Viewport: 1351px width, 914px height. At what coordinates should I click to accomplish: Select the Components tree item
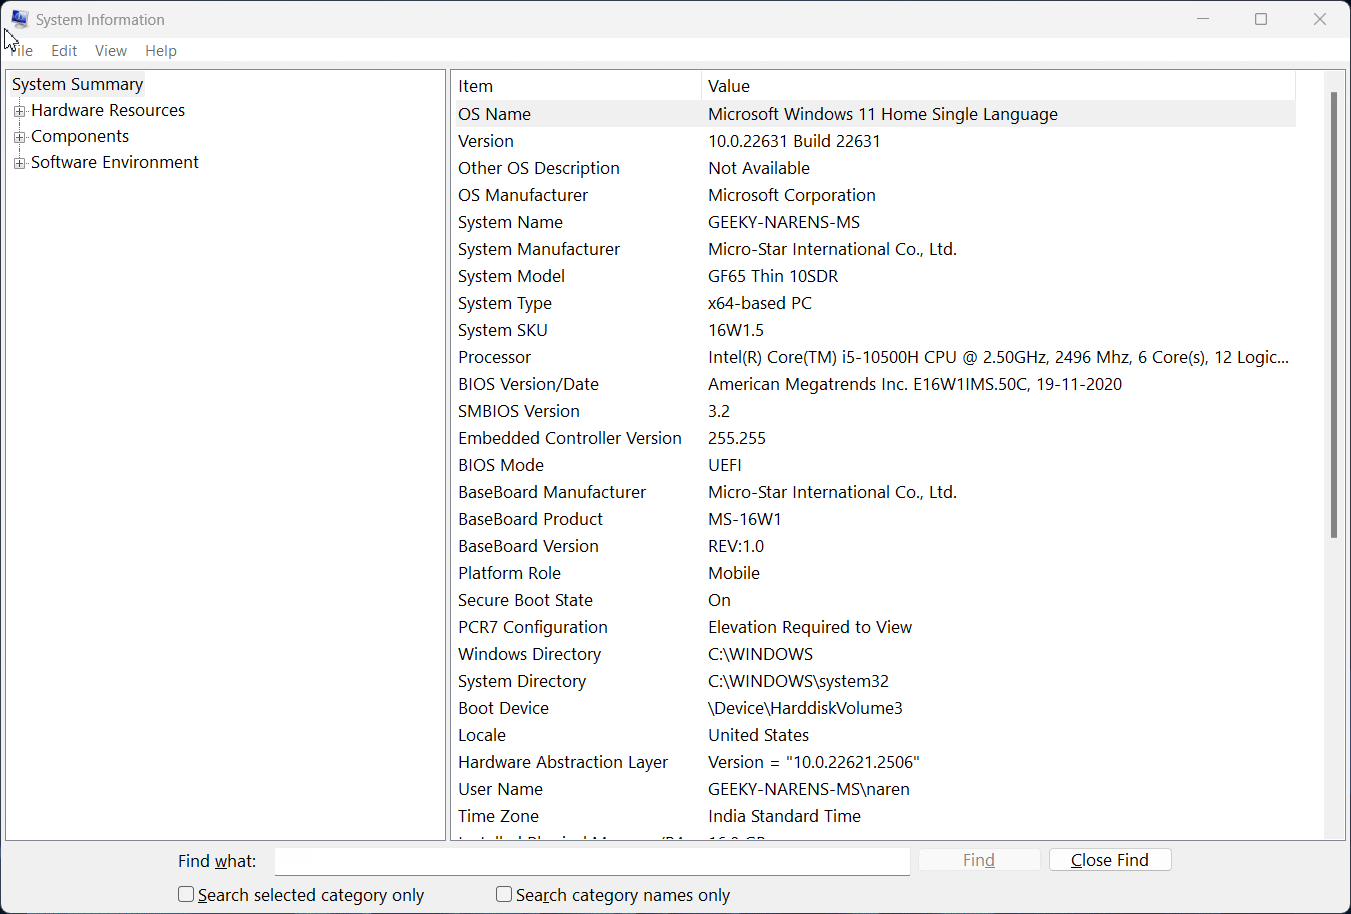(80, 136)
